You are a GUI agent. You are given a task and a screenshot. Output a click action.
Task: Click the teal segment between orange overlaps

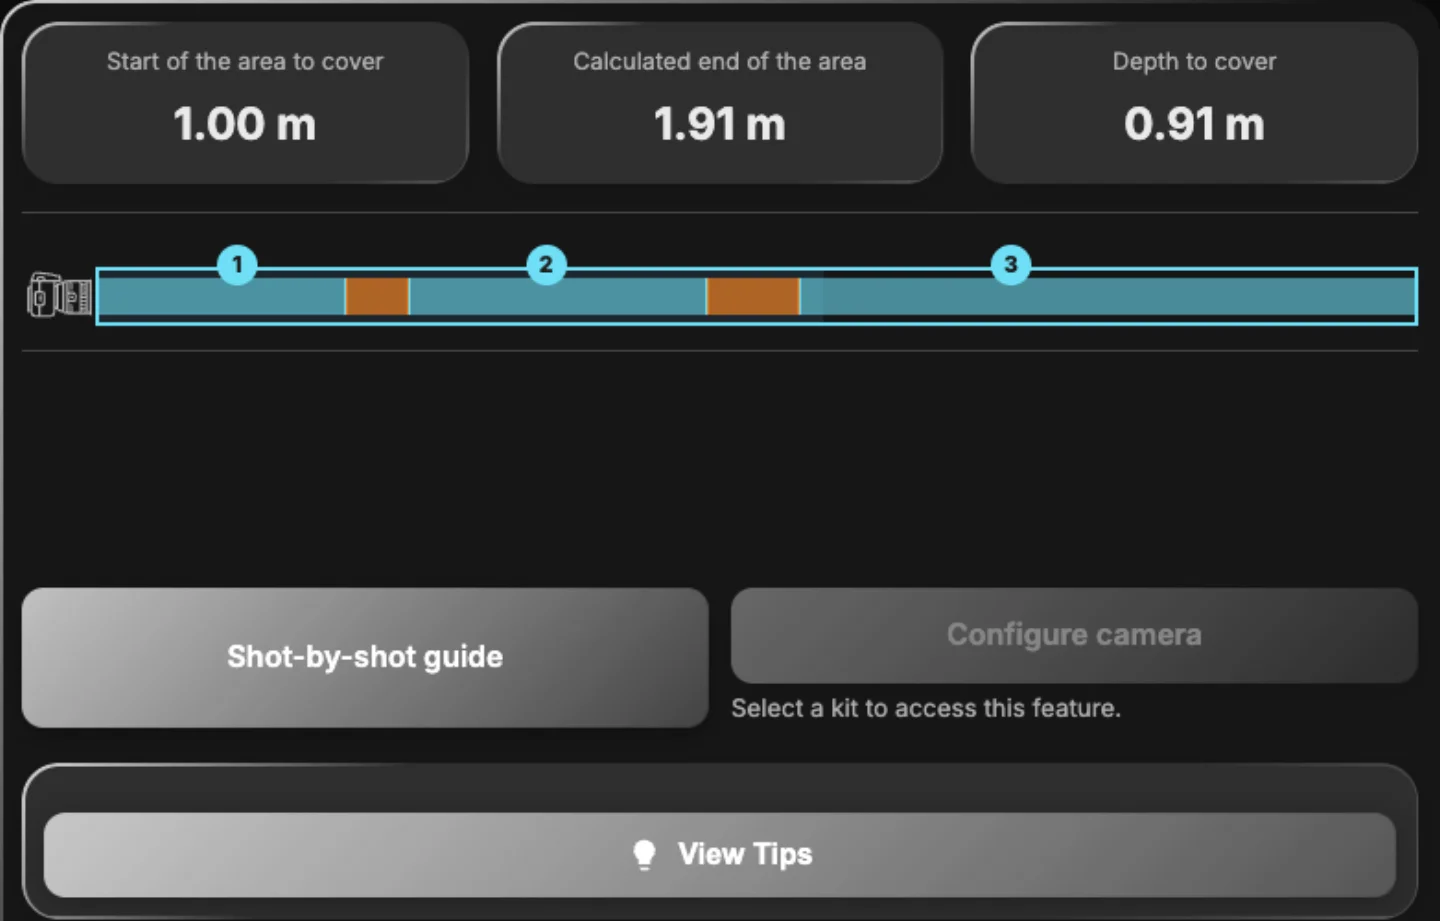[x=558, y=296]
